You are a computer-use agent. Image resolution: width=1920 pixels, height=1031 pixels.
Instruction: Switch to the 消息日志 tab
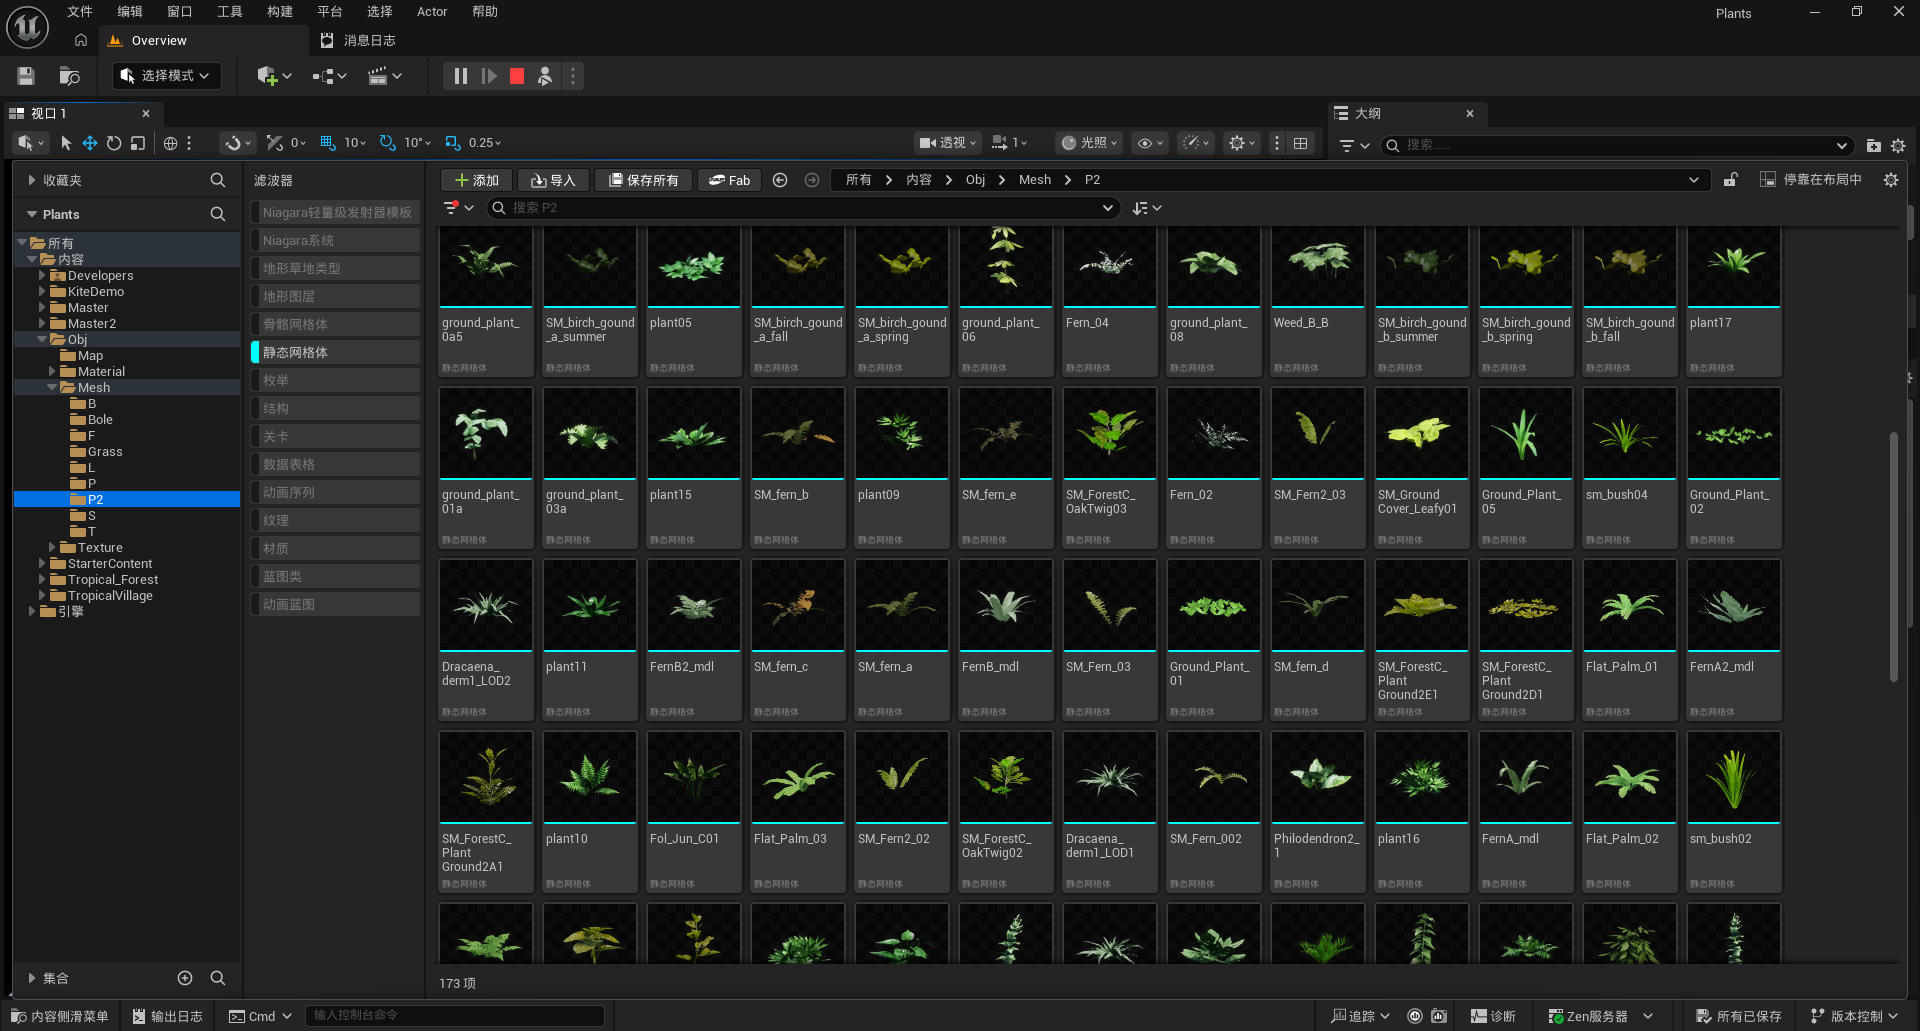click(358, 41)
